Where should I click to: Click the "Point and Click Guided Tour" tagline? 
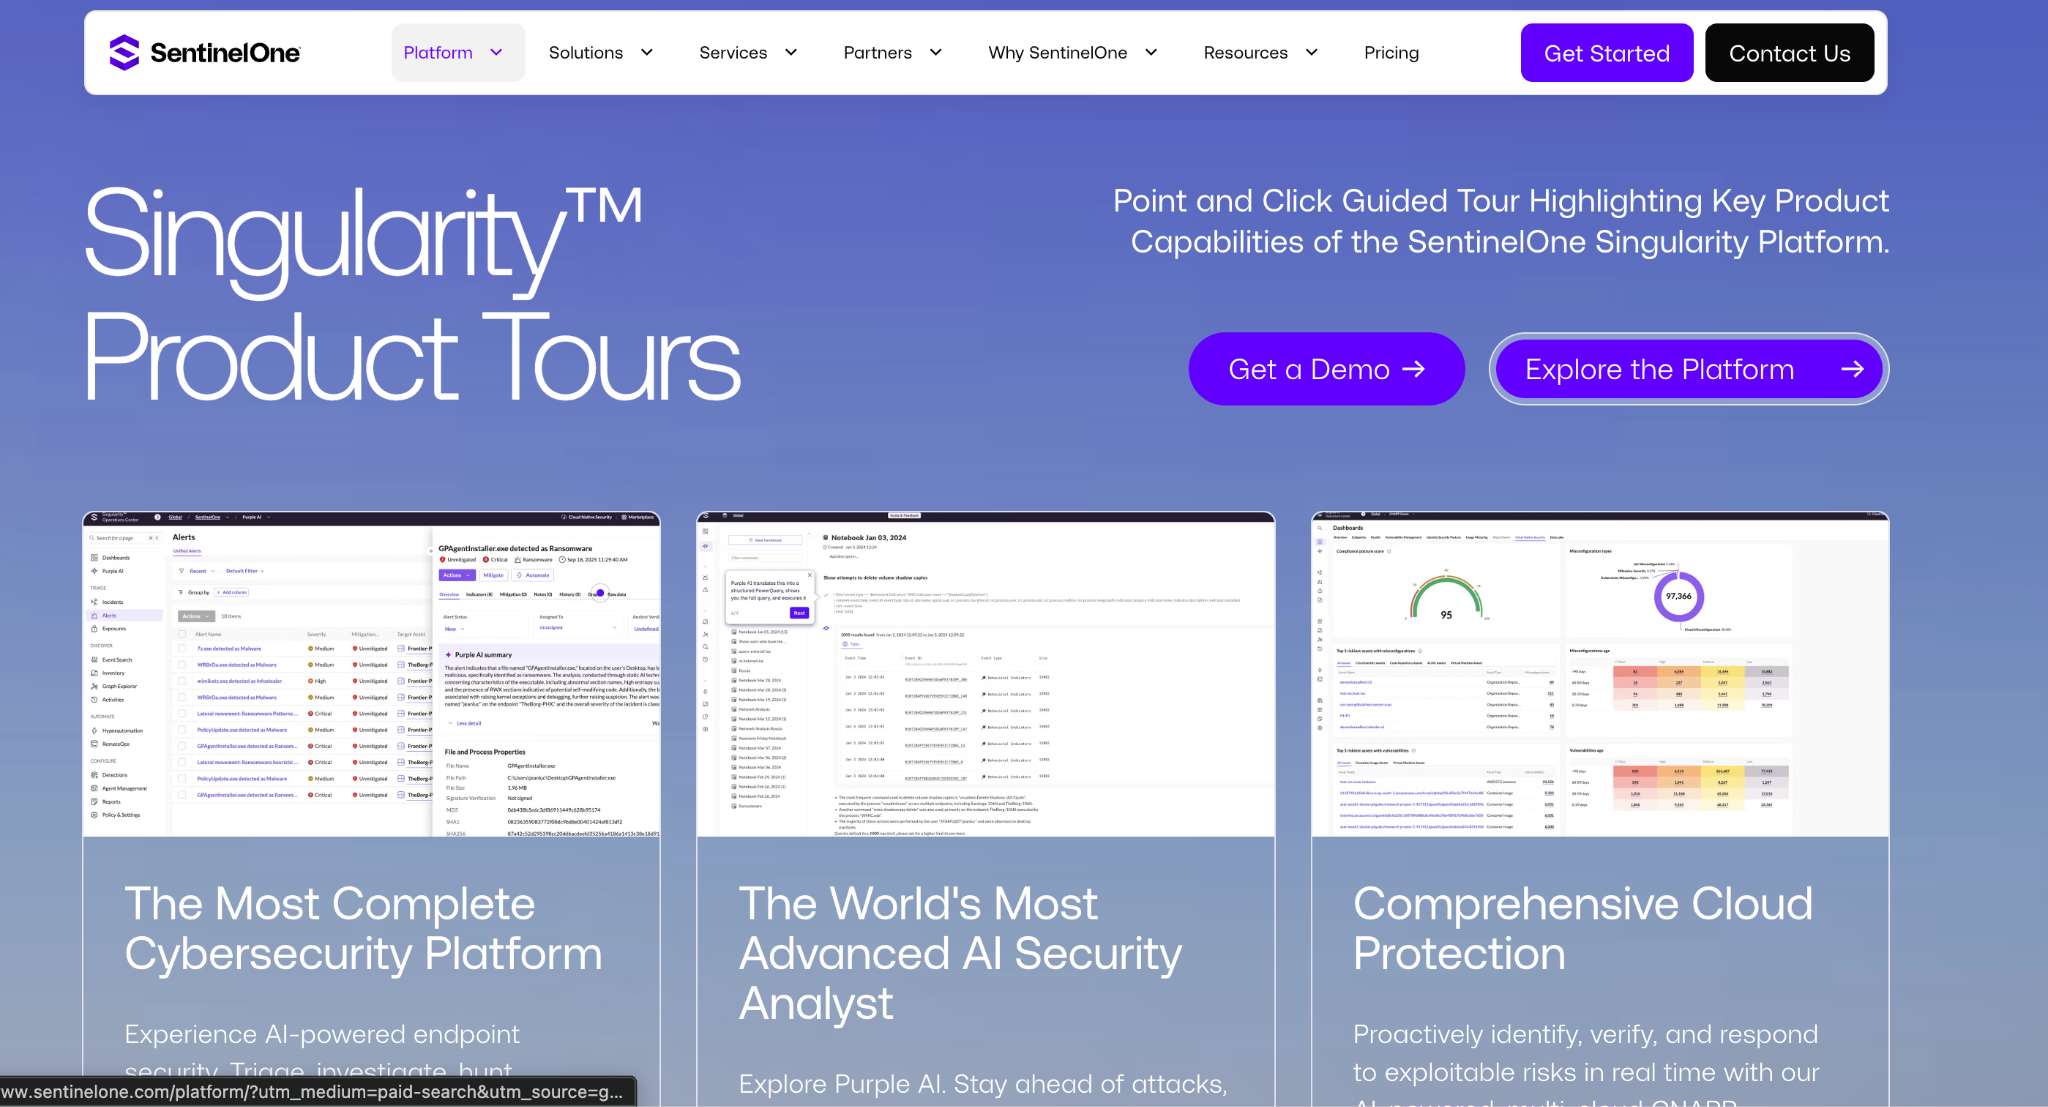tap(1501, 221)
